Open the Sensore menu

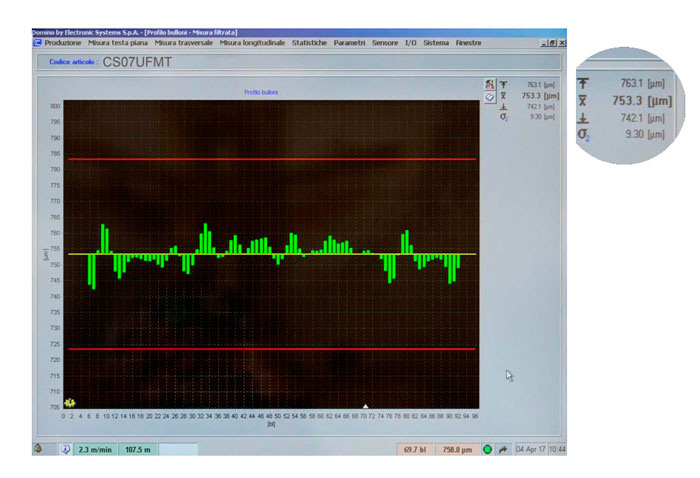point(384,43)
